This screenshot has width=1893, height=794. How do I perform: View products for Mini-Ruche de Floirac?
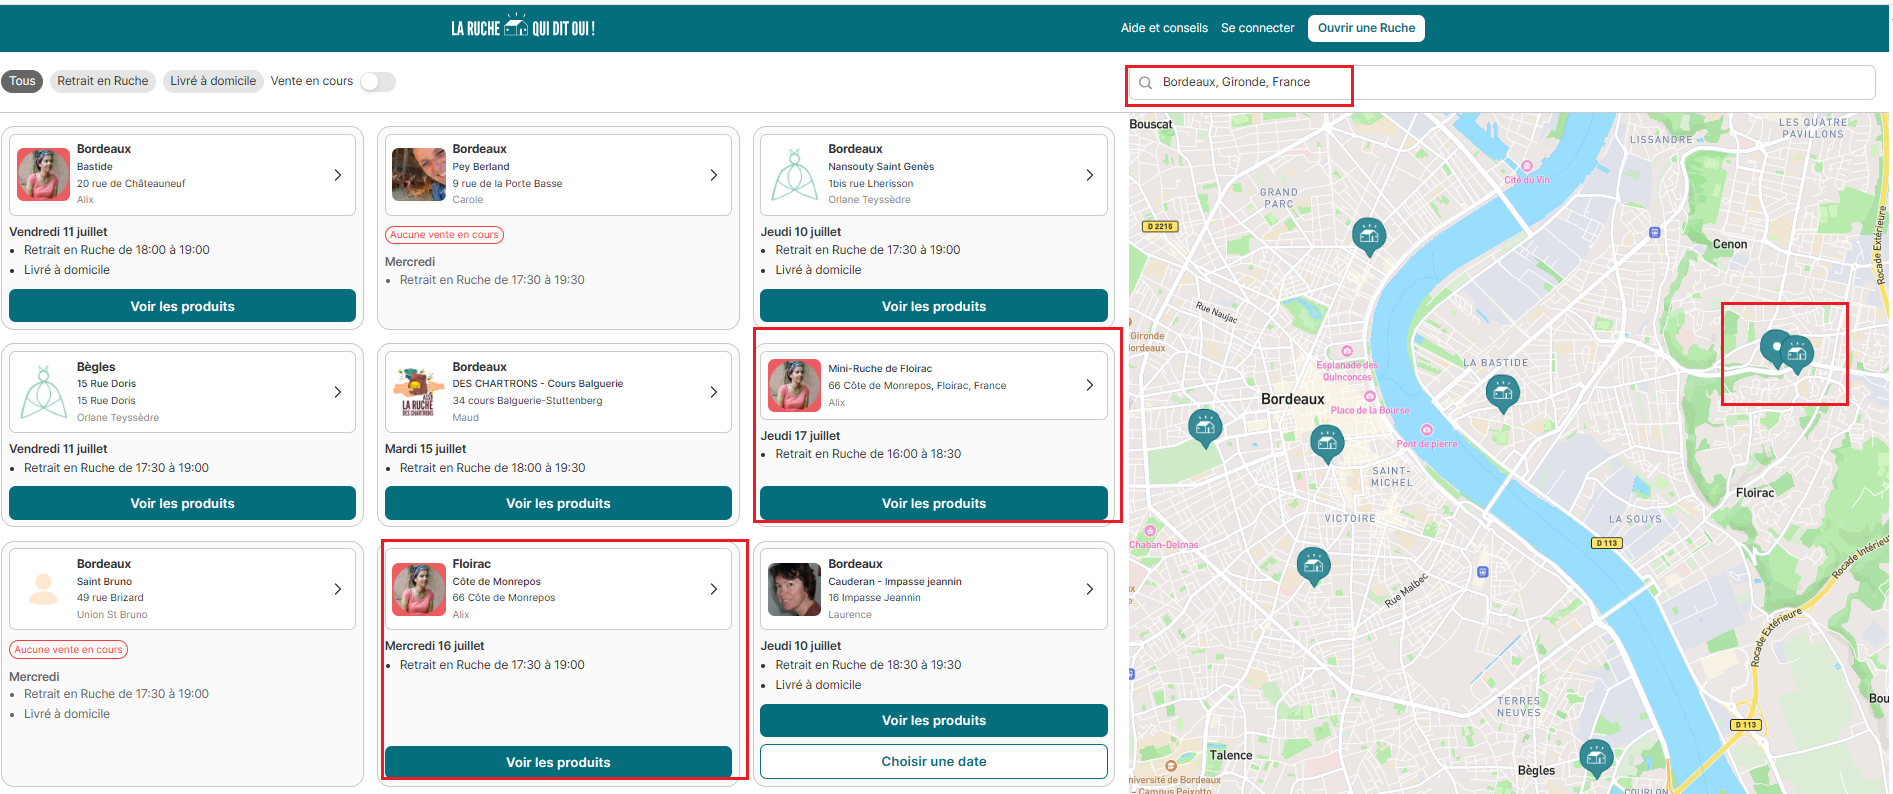[x=934, y=503]
